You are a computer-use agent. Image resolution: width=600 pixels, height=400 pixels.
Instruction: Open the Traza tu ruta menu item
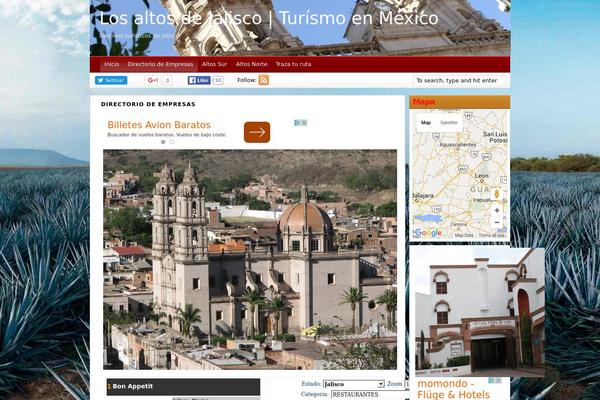click(293, 64)
